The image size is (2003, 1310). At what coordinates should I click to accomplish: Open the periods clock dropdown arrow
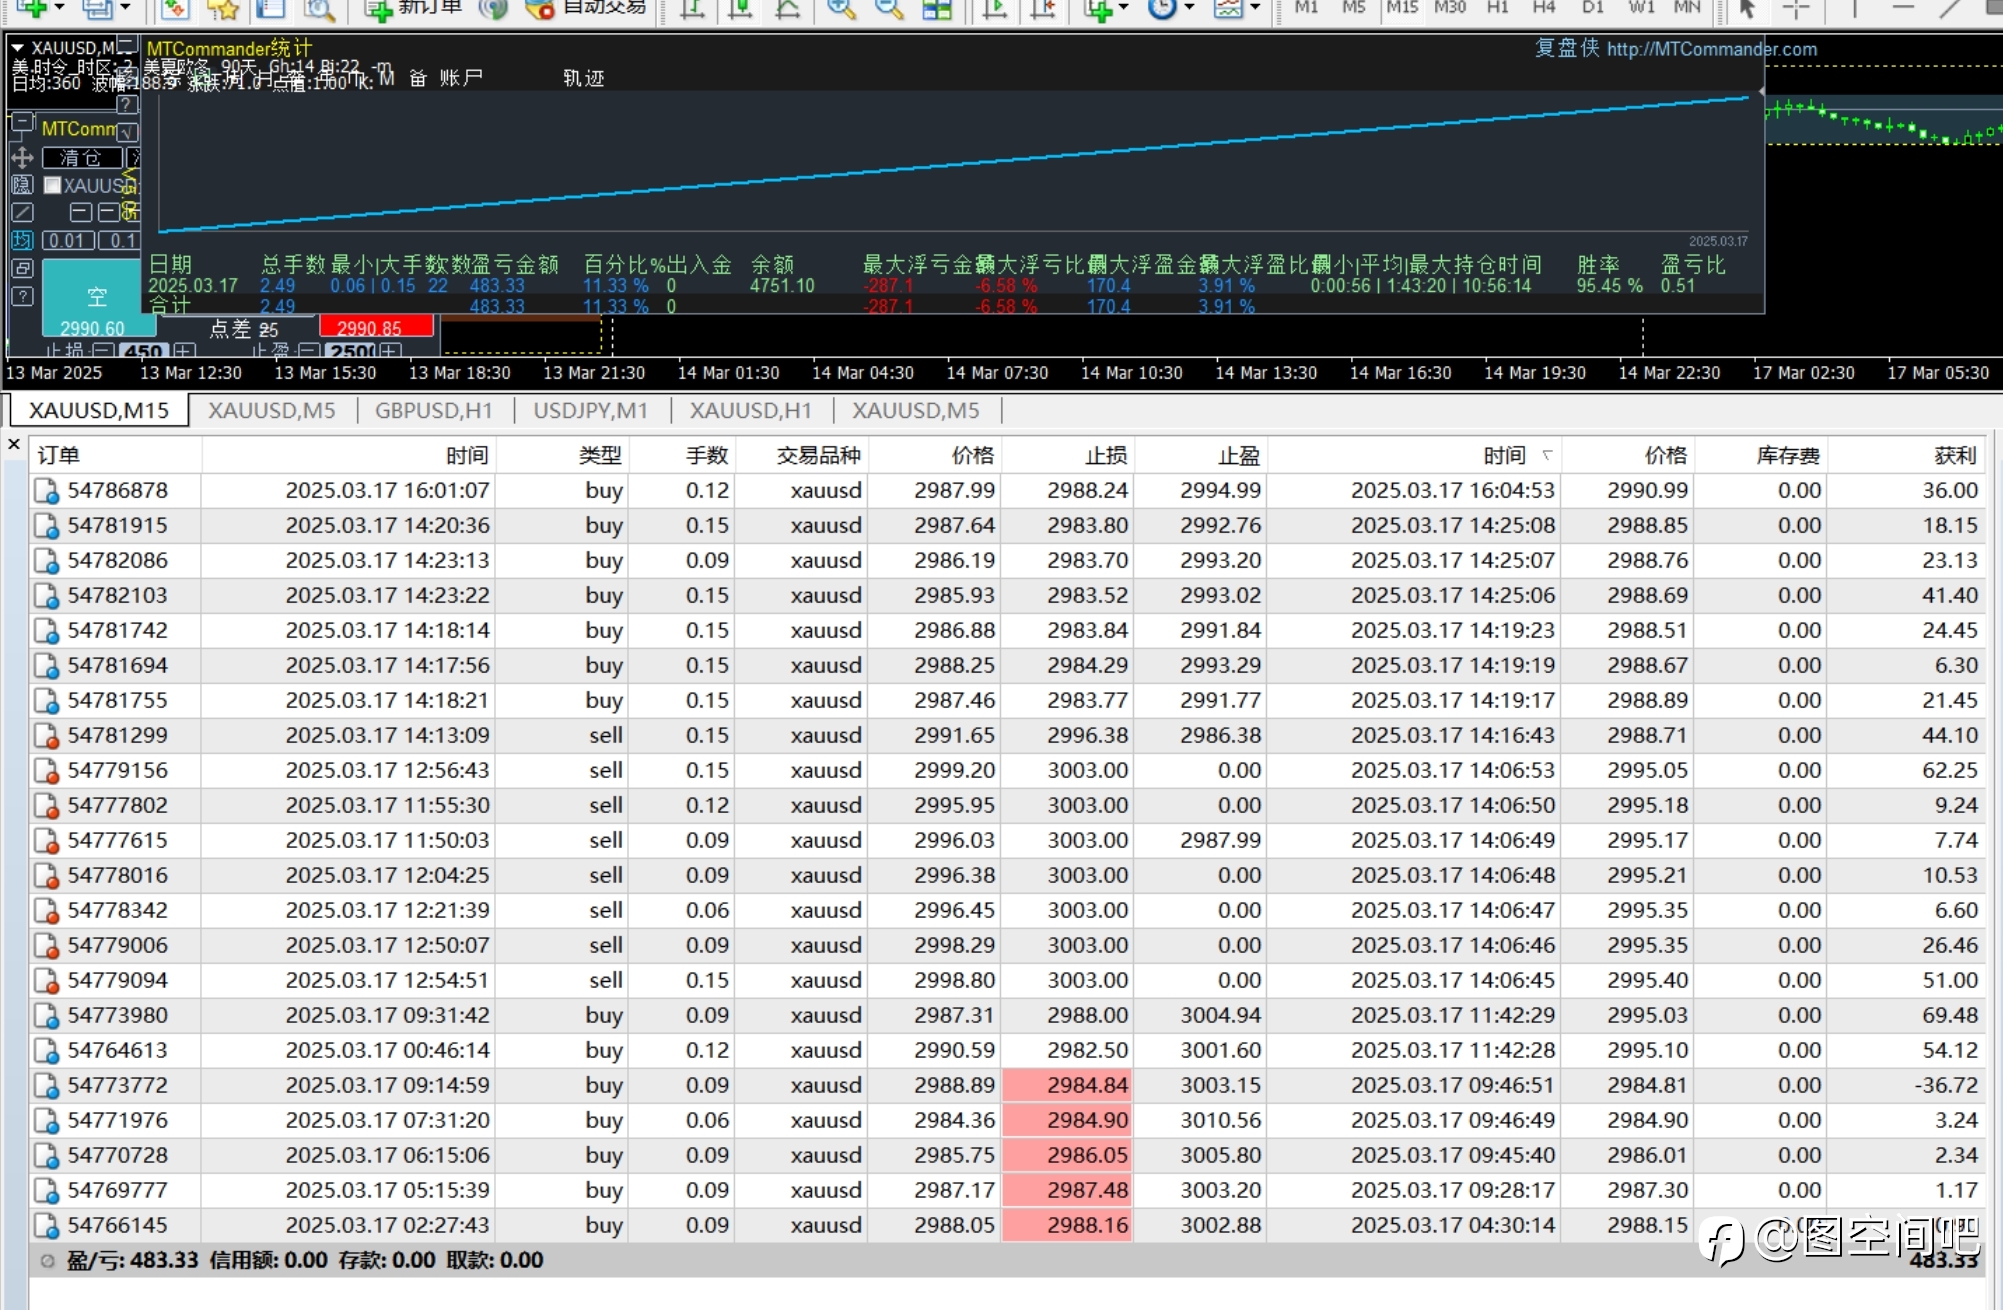pos(1189,8)
